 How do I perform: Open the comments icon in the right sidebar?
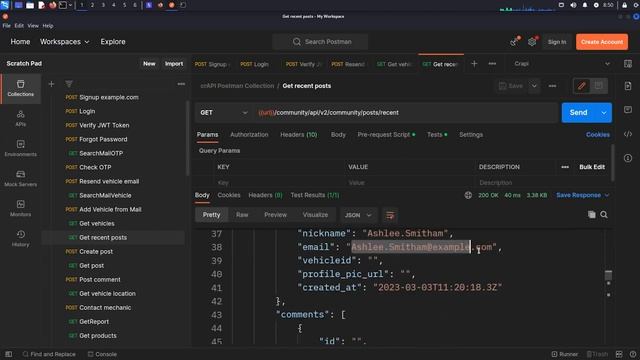pyautogui.click(x=628, y=110)
